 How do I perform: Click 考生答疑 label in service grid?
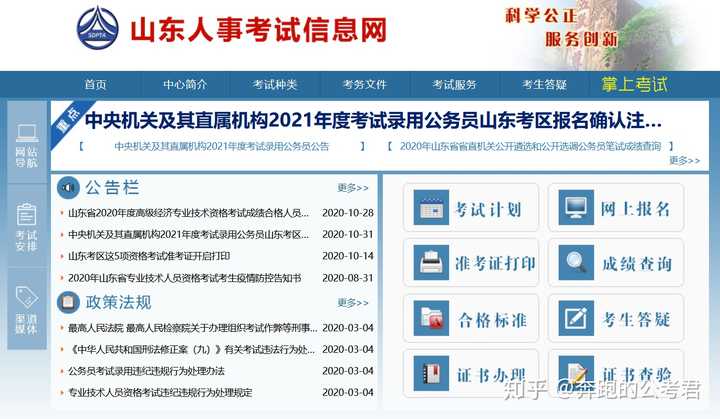coord(636,319)
